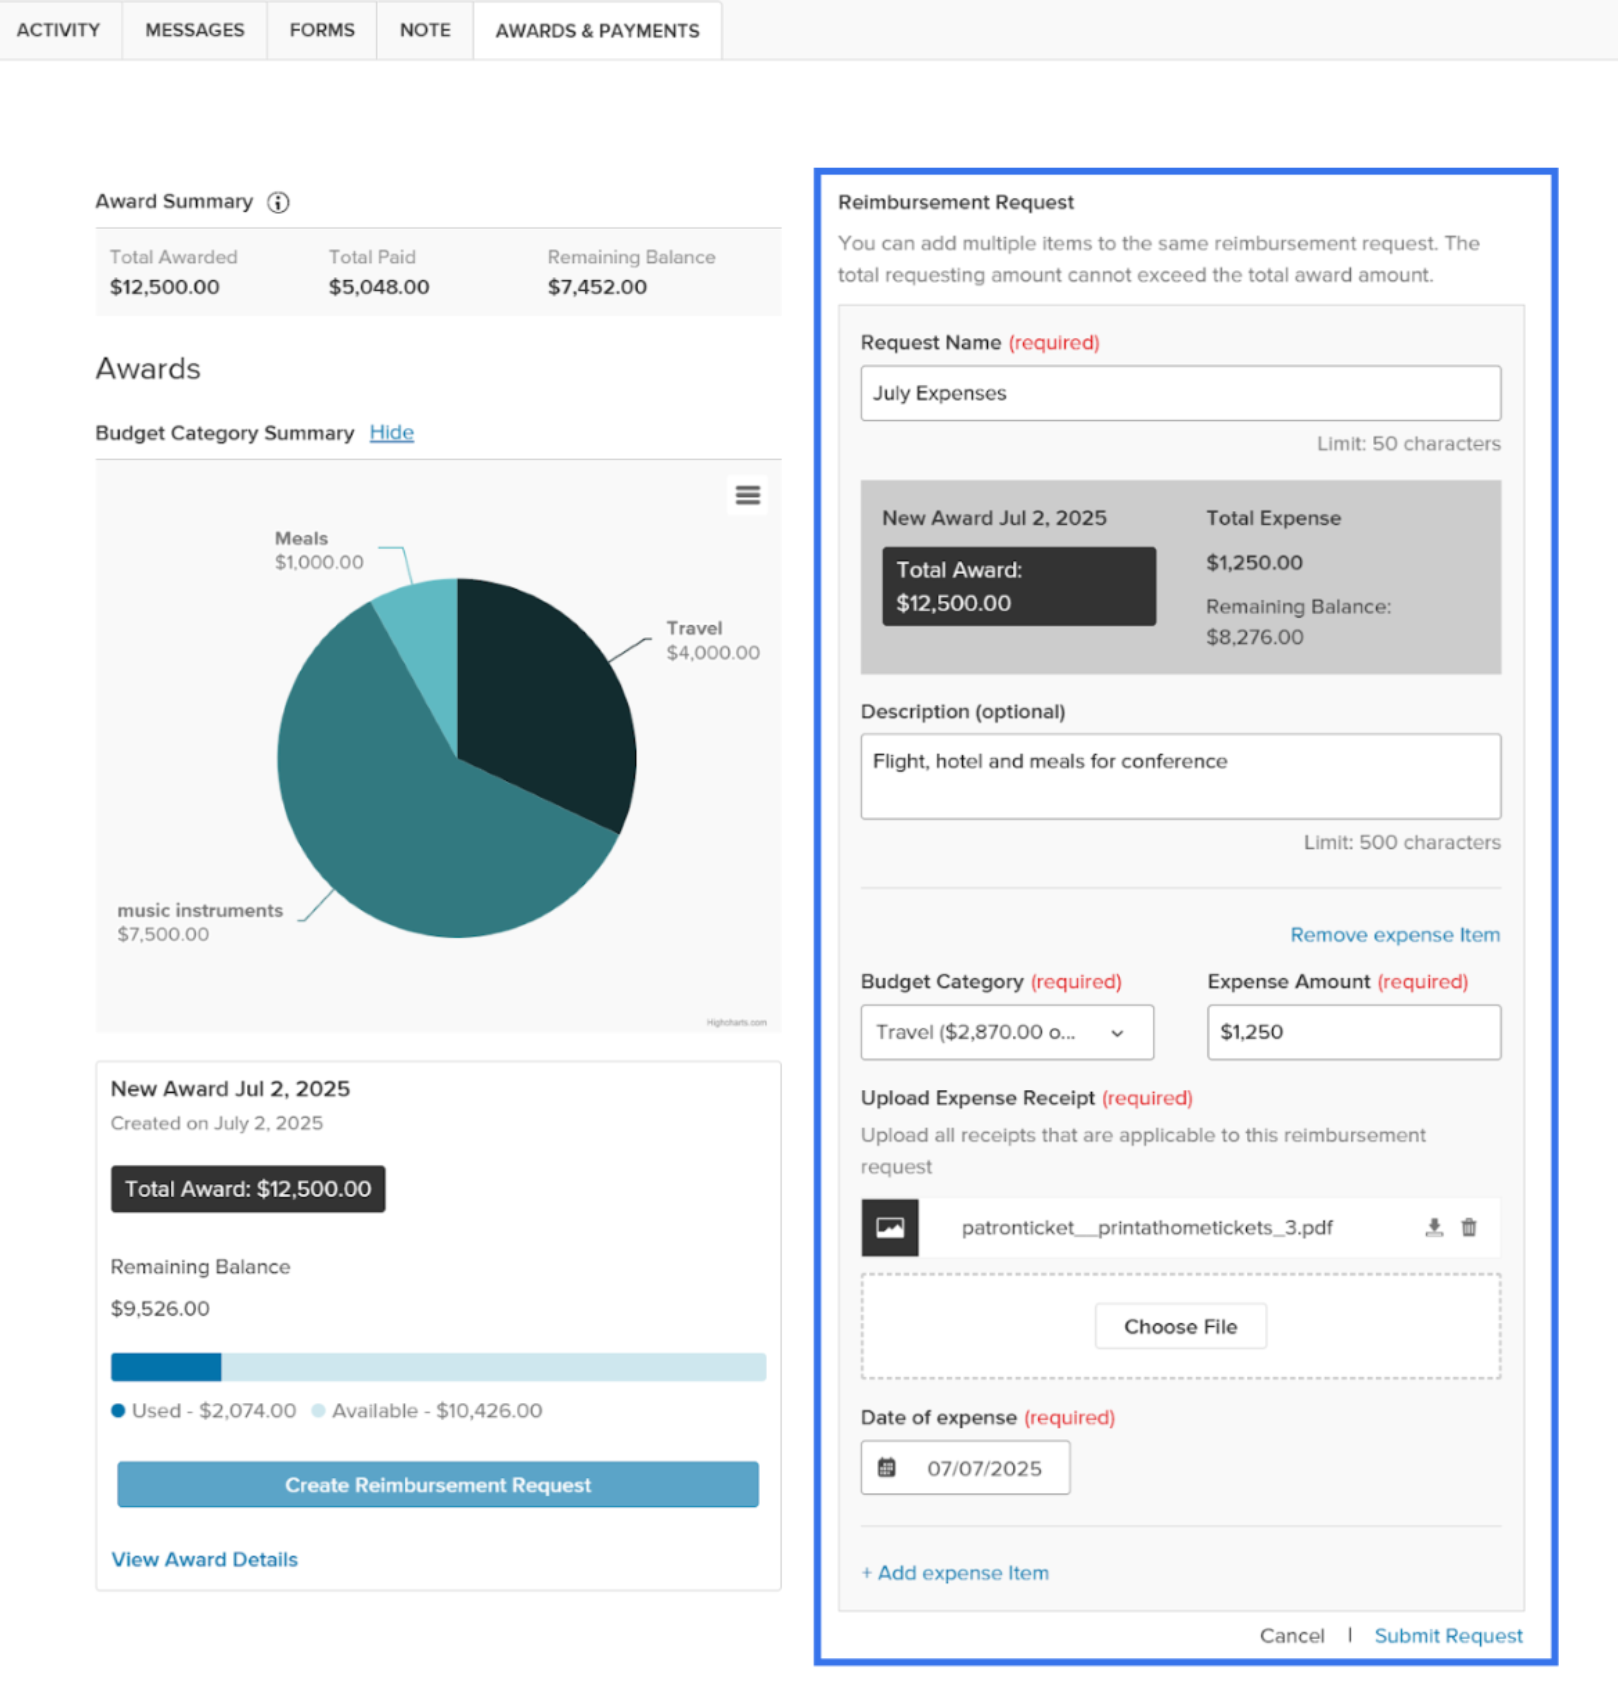This screenshot has width=1618, height=1681.
Task: Click the Choose File button
Action: pyautogui.click(x=1180, y=1326)
